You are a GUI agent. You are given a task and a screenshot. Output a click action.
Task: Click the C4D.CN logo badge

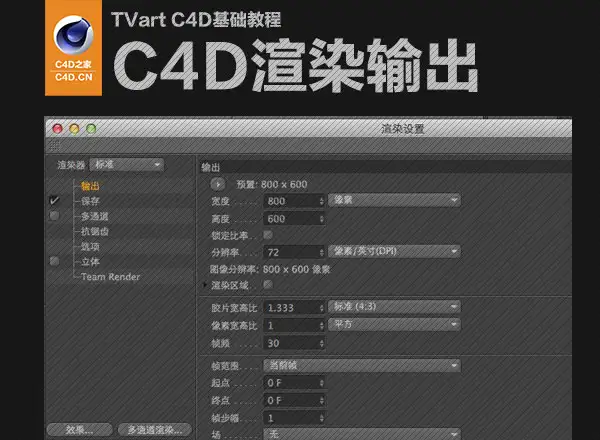73,48
